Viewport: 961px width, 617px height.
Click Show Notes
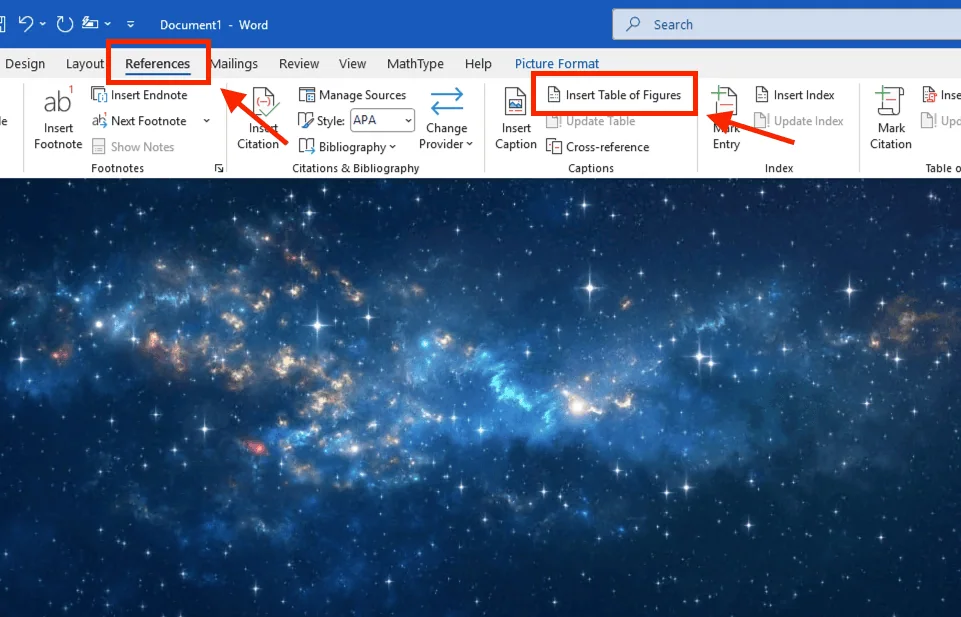[x=133, y=147]
